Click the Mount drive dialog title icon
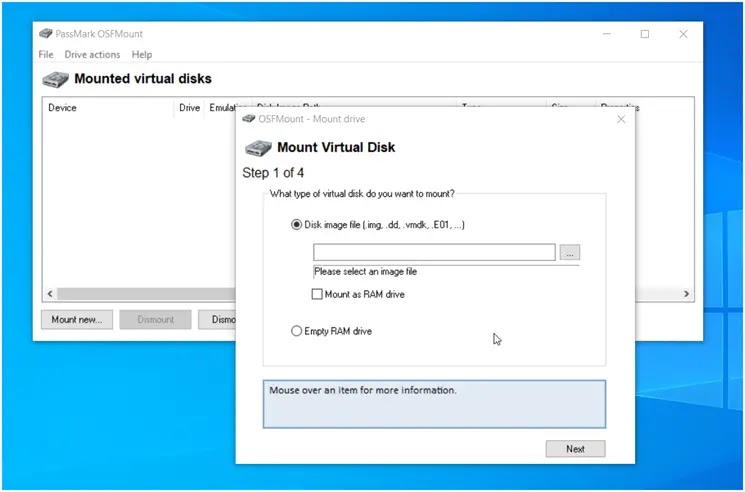This screenshot has width=745, height=492. click(248, 119)
